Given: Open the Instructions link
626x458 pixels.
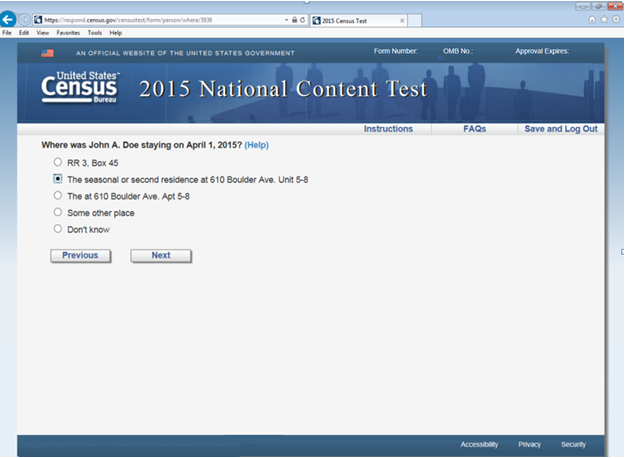Looking at the screenshot, I should click(x=388, y=129).
